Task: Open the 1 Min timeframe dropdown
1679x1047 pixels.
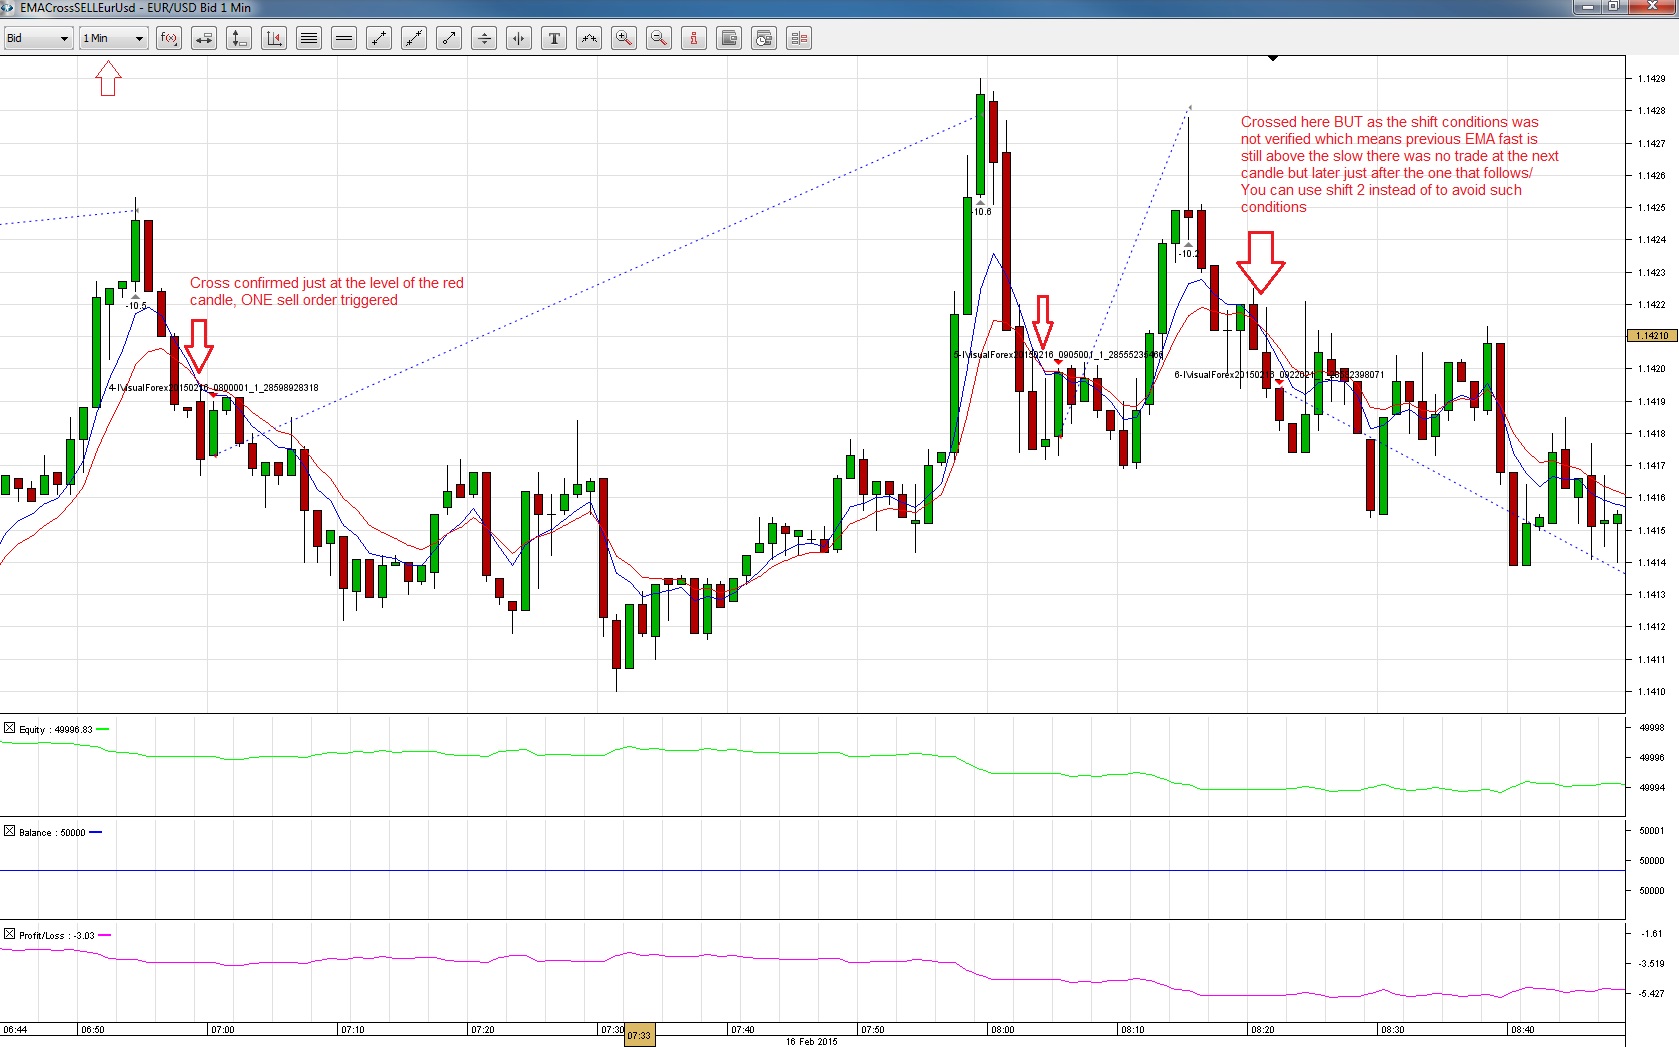Action: [x=113, y=38]
